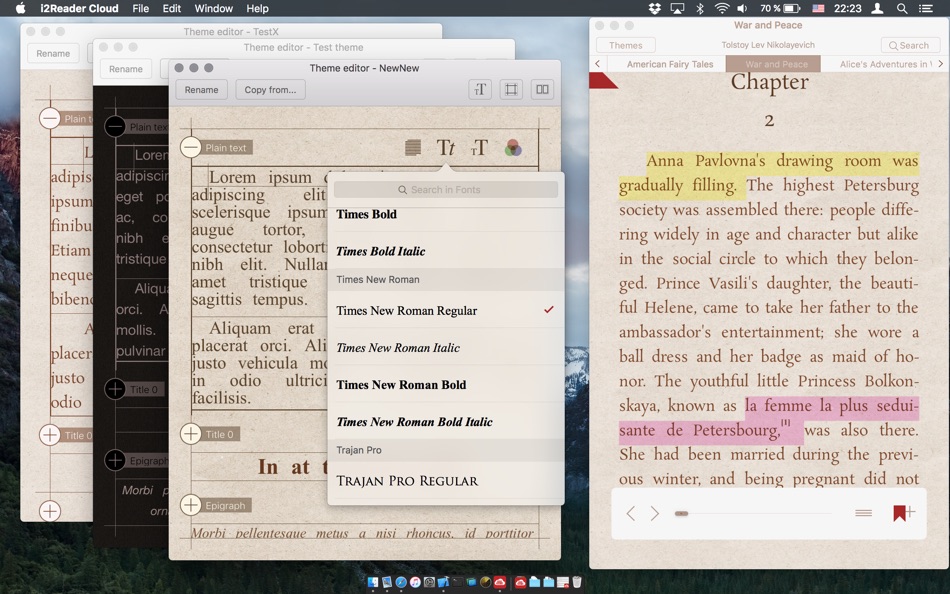Image resolution: width=950 pixels, height=594 pixels.
Task: Click the user account menu bar icon
Action: point(877,8)
